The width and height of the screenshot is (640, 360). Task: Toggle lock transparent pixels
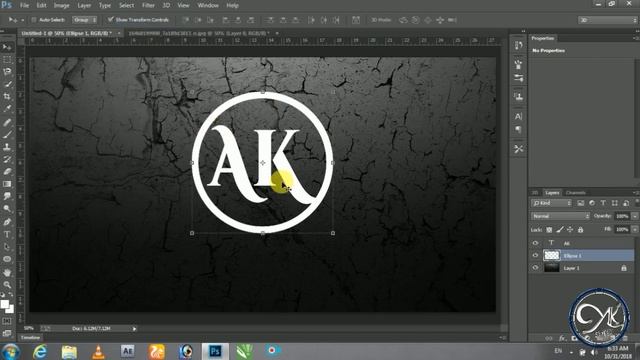pyautogui.click(x=549, y=230)
